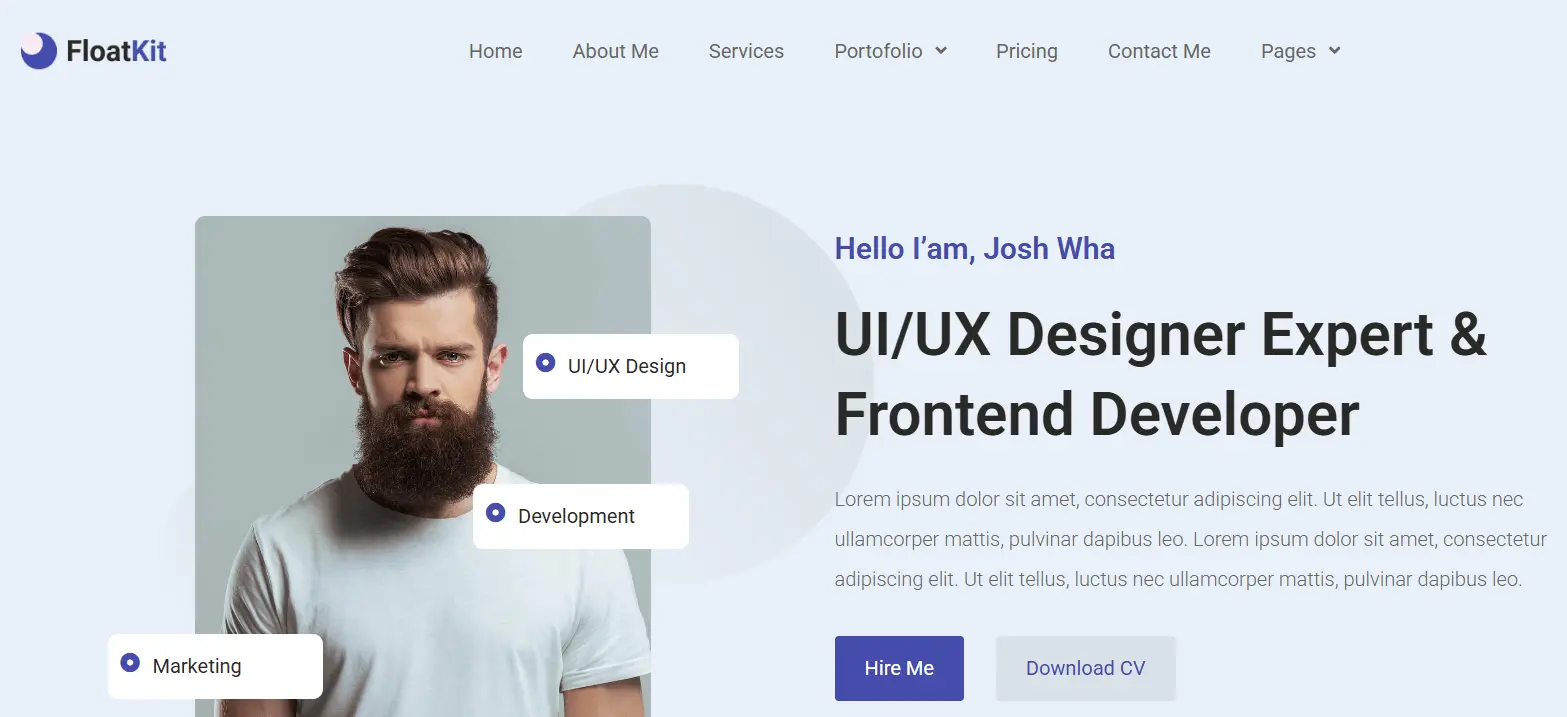The width and height of the screenshot is (1567, 717).
Task: Click the bullet icon beside Marketing
Action: coord(130,662)
